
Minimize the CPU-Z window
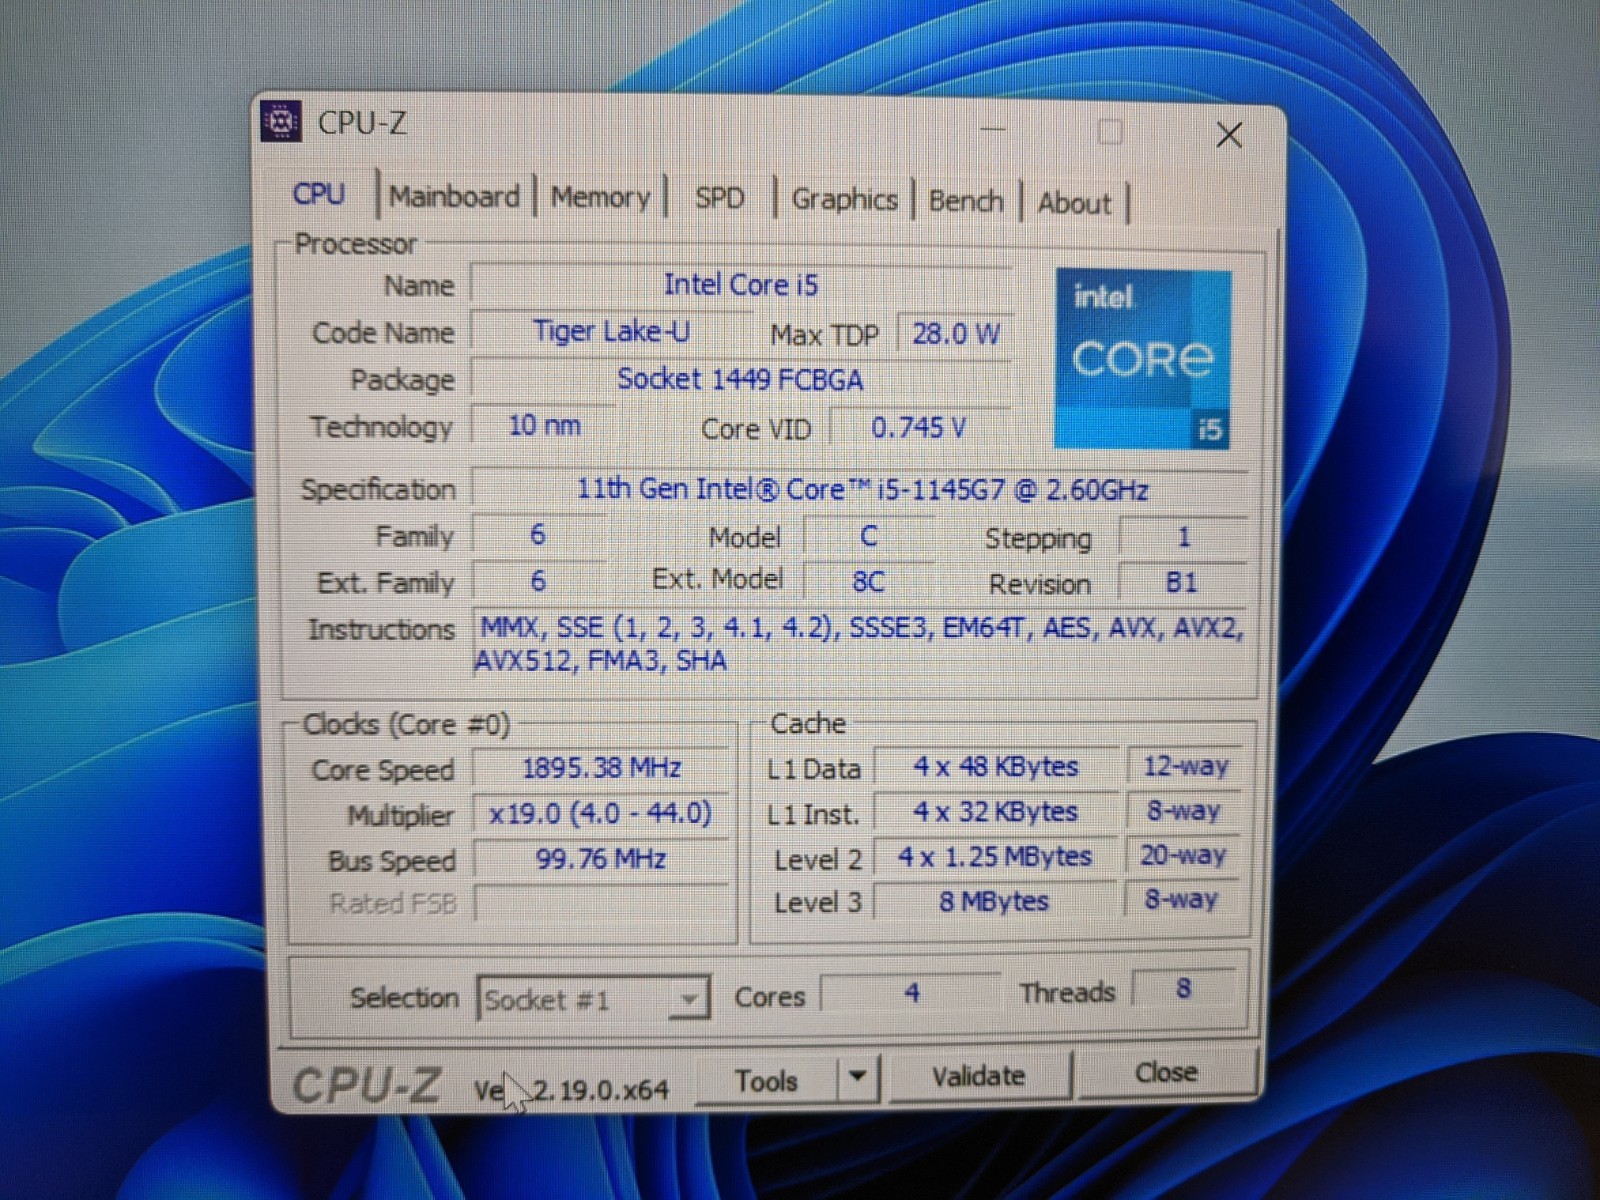993,129
